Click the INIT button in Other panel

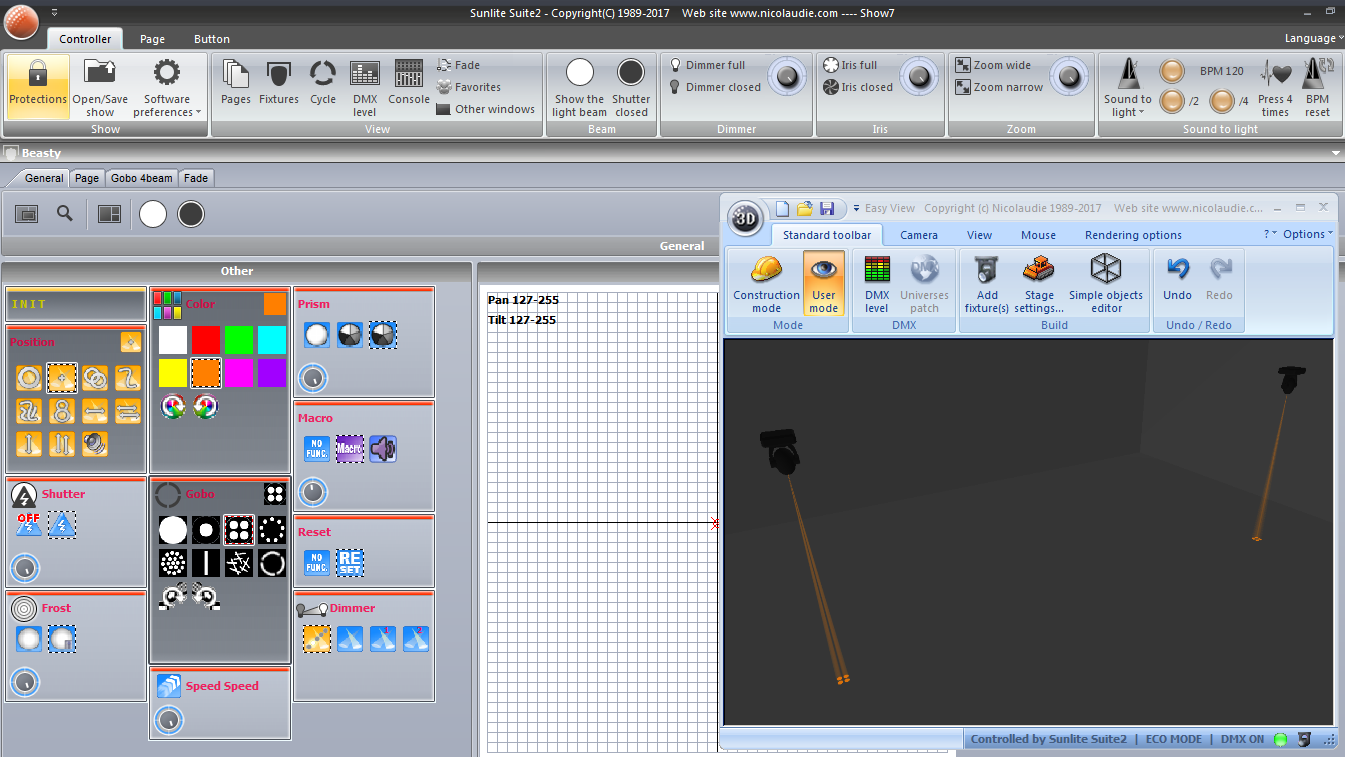click(76, 304)
